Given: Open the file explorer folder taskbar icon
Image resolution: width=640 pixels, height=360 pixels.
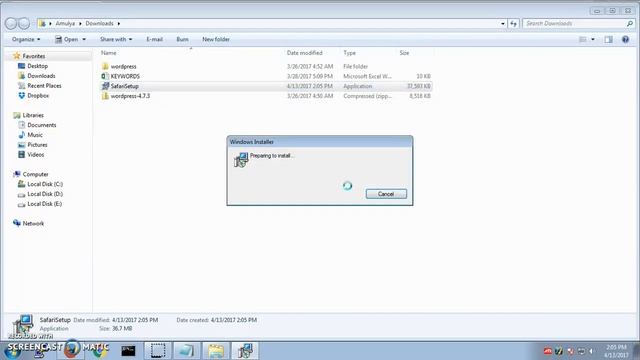Looking at the screenshot, I should point(216,351).
